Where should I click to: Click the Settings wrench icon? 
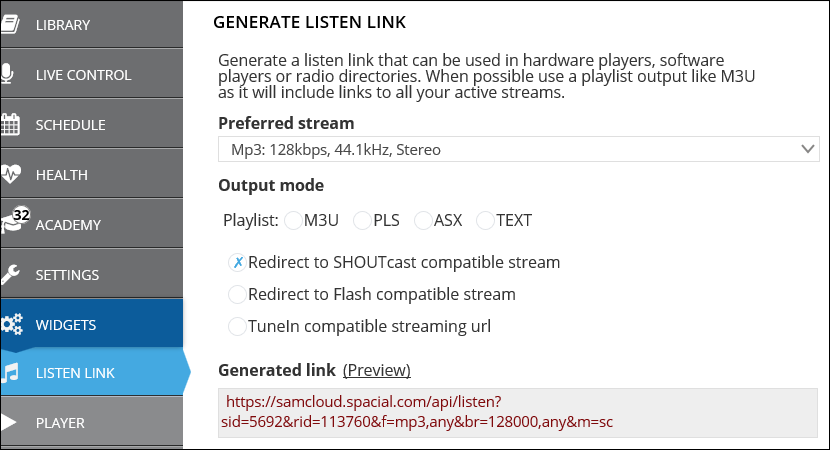pos(10,274)
